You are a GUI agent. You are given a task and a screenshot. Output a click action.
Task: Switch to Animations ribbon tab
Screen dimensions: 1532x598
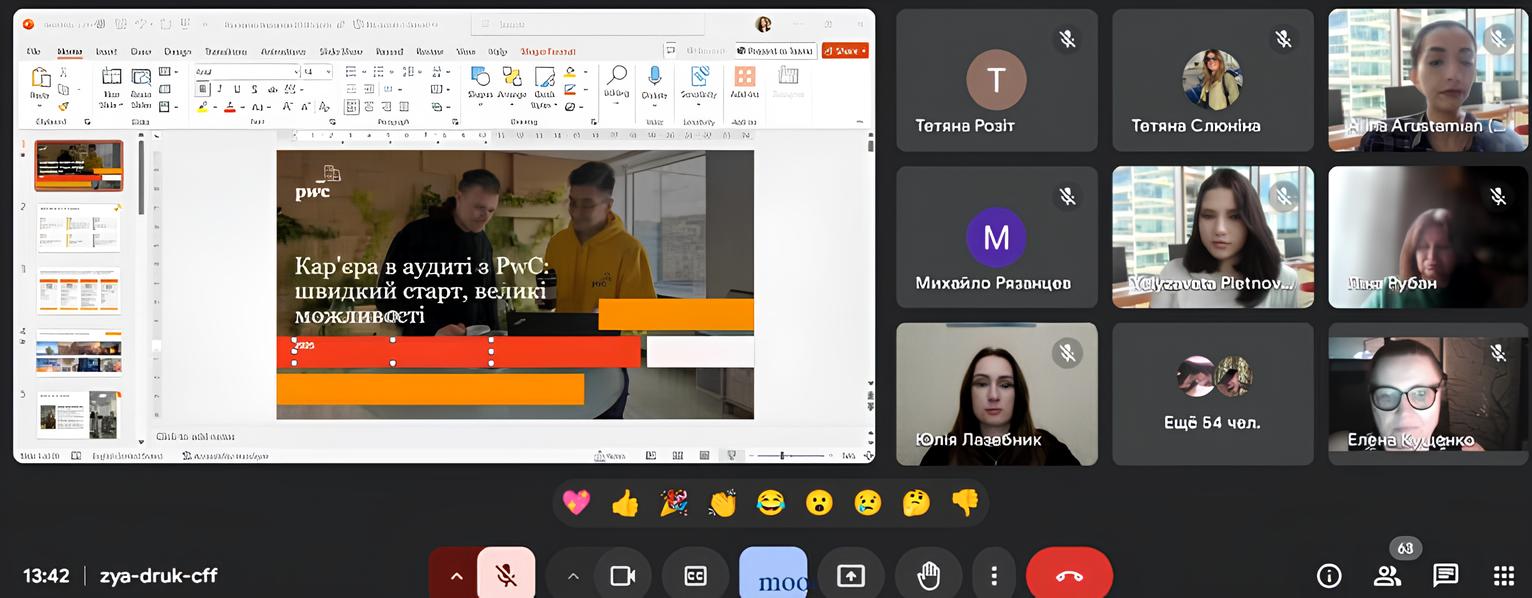(x=283, y=51)
